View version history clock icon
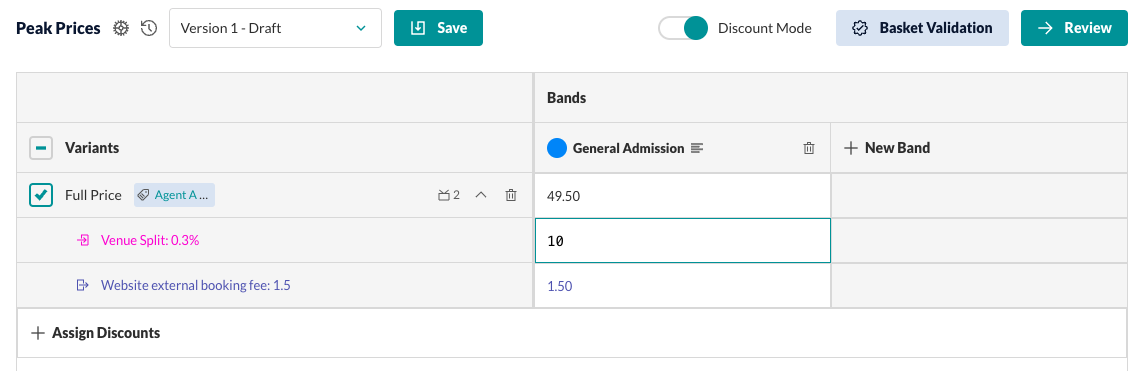 pyautogui.click(x=149, y=28)
